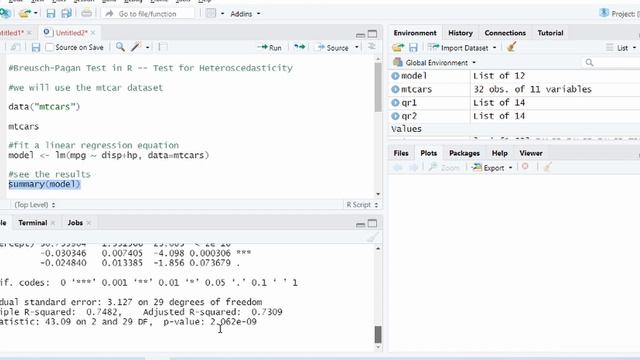
Task: Clear the console broom icon
Action: point(373,237)
